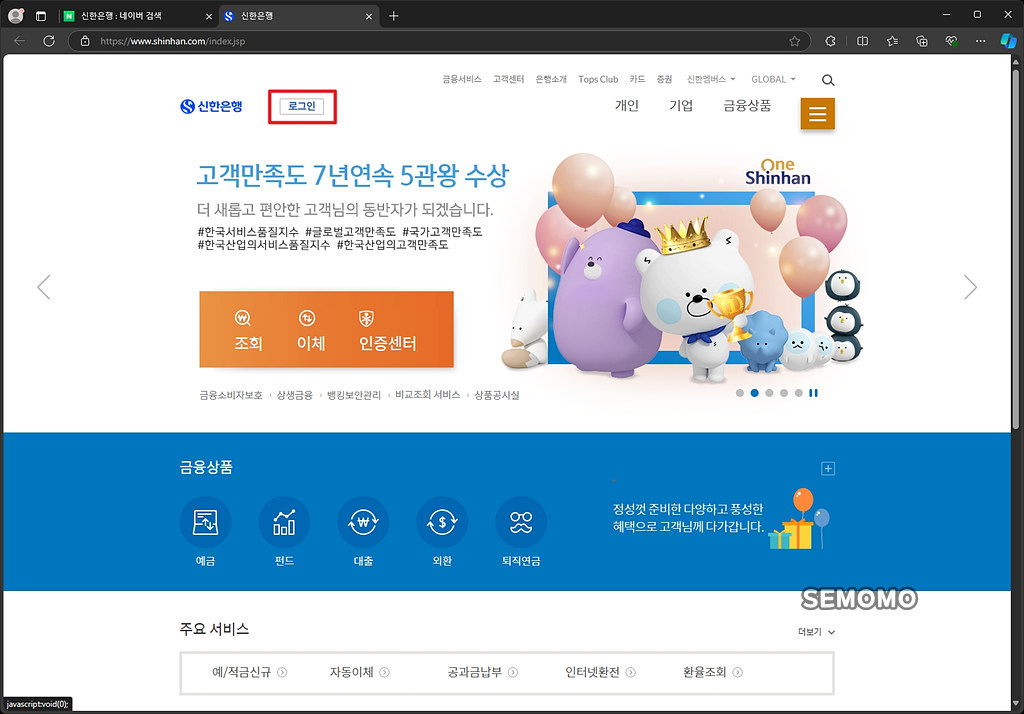Open the 증권 securities link
Screen dimensions: 1024x714
[x=664, y=79]
